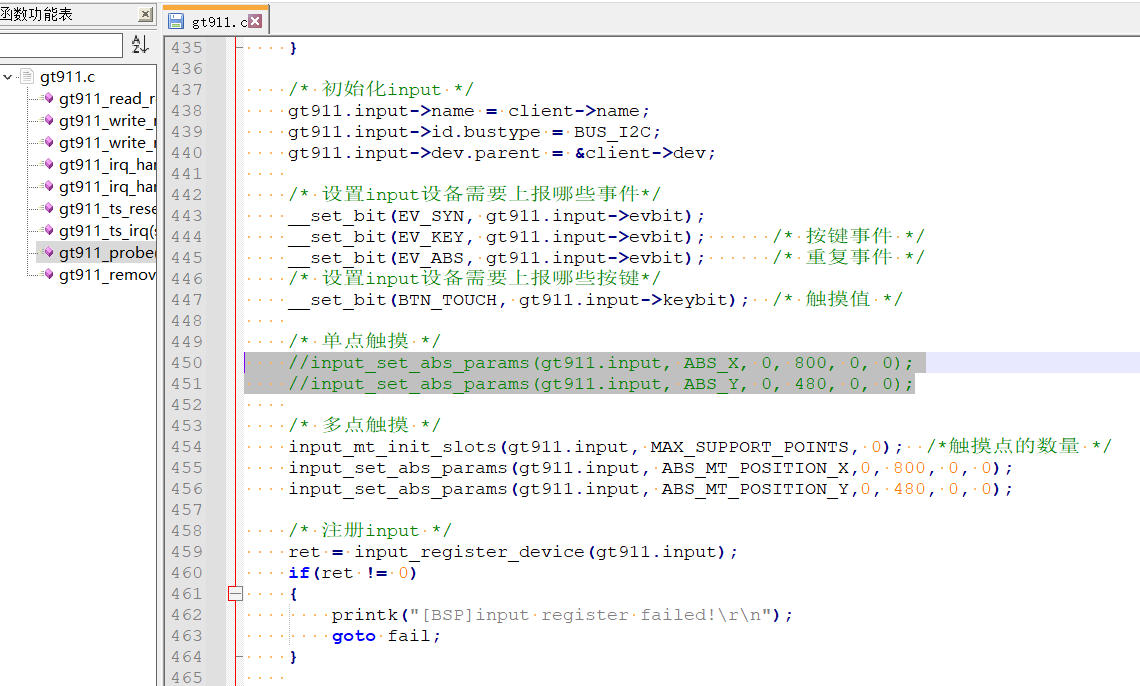Click 'EV_ABS' in line 445
The height and width of the screenshot is (686, 1140).
click(430, 258)
